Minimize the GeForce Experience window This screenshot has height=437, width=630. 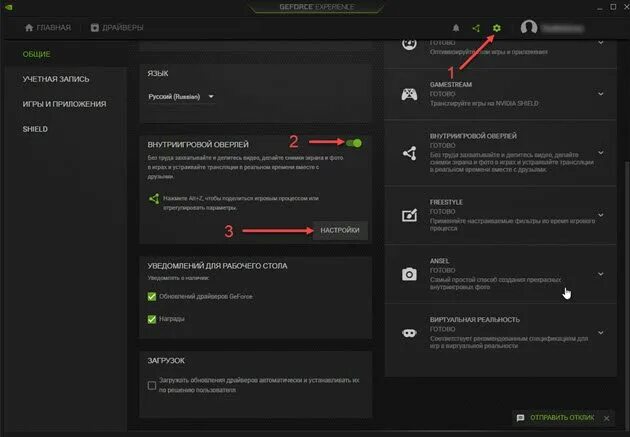click(x=599, y=7)
